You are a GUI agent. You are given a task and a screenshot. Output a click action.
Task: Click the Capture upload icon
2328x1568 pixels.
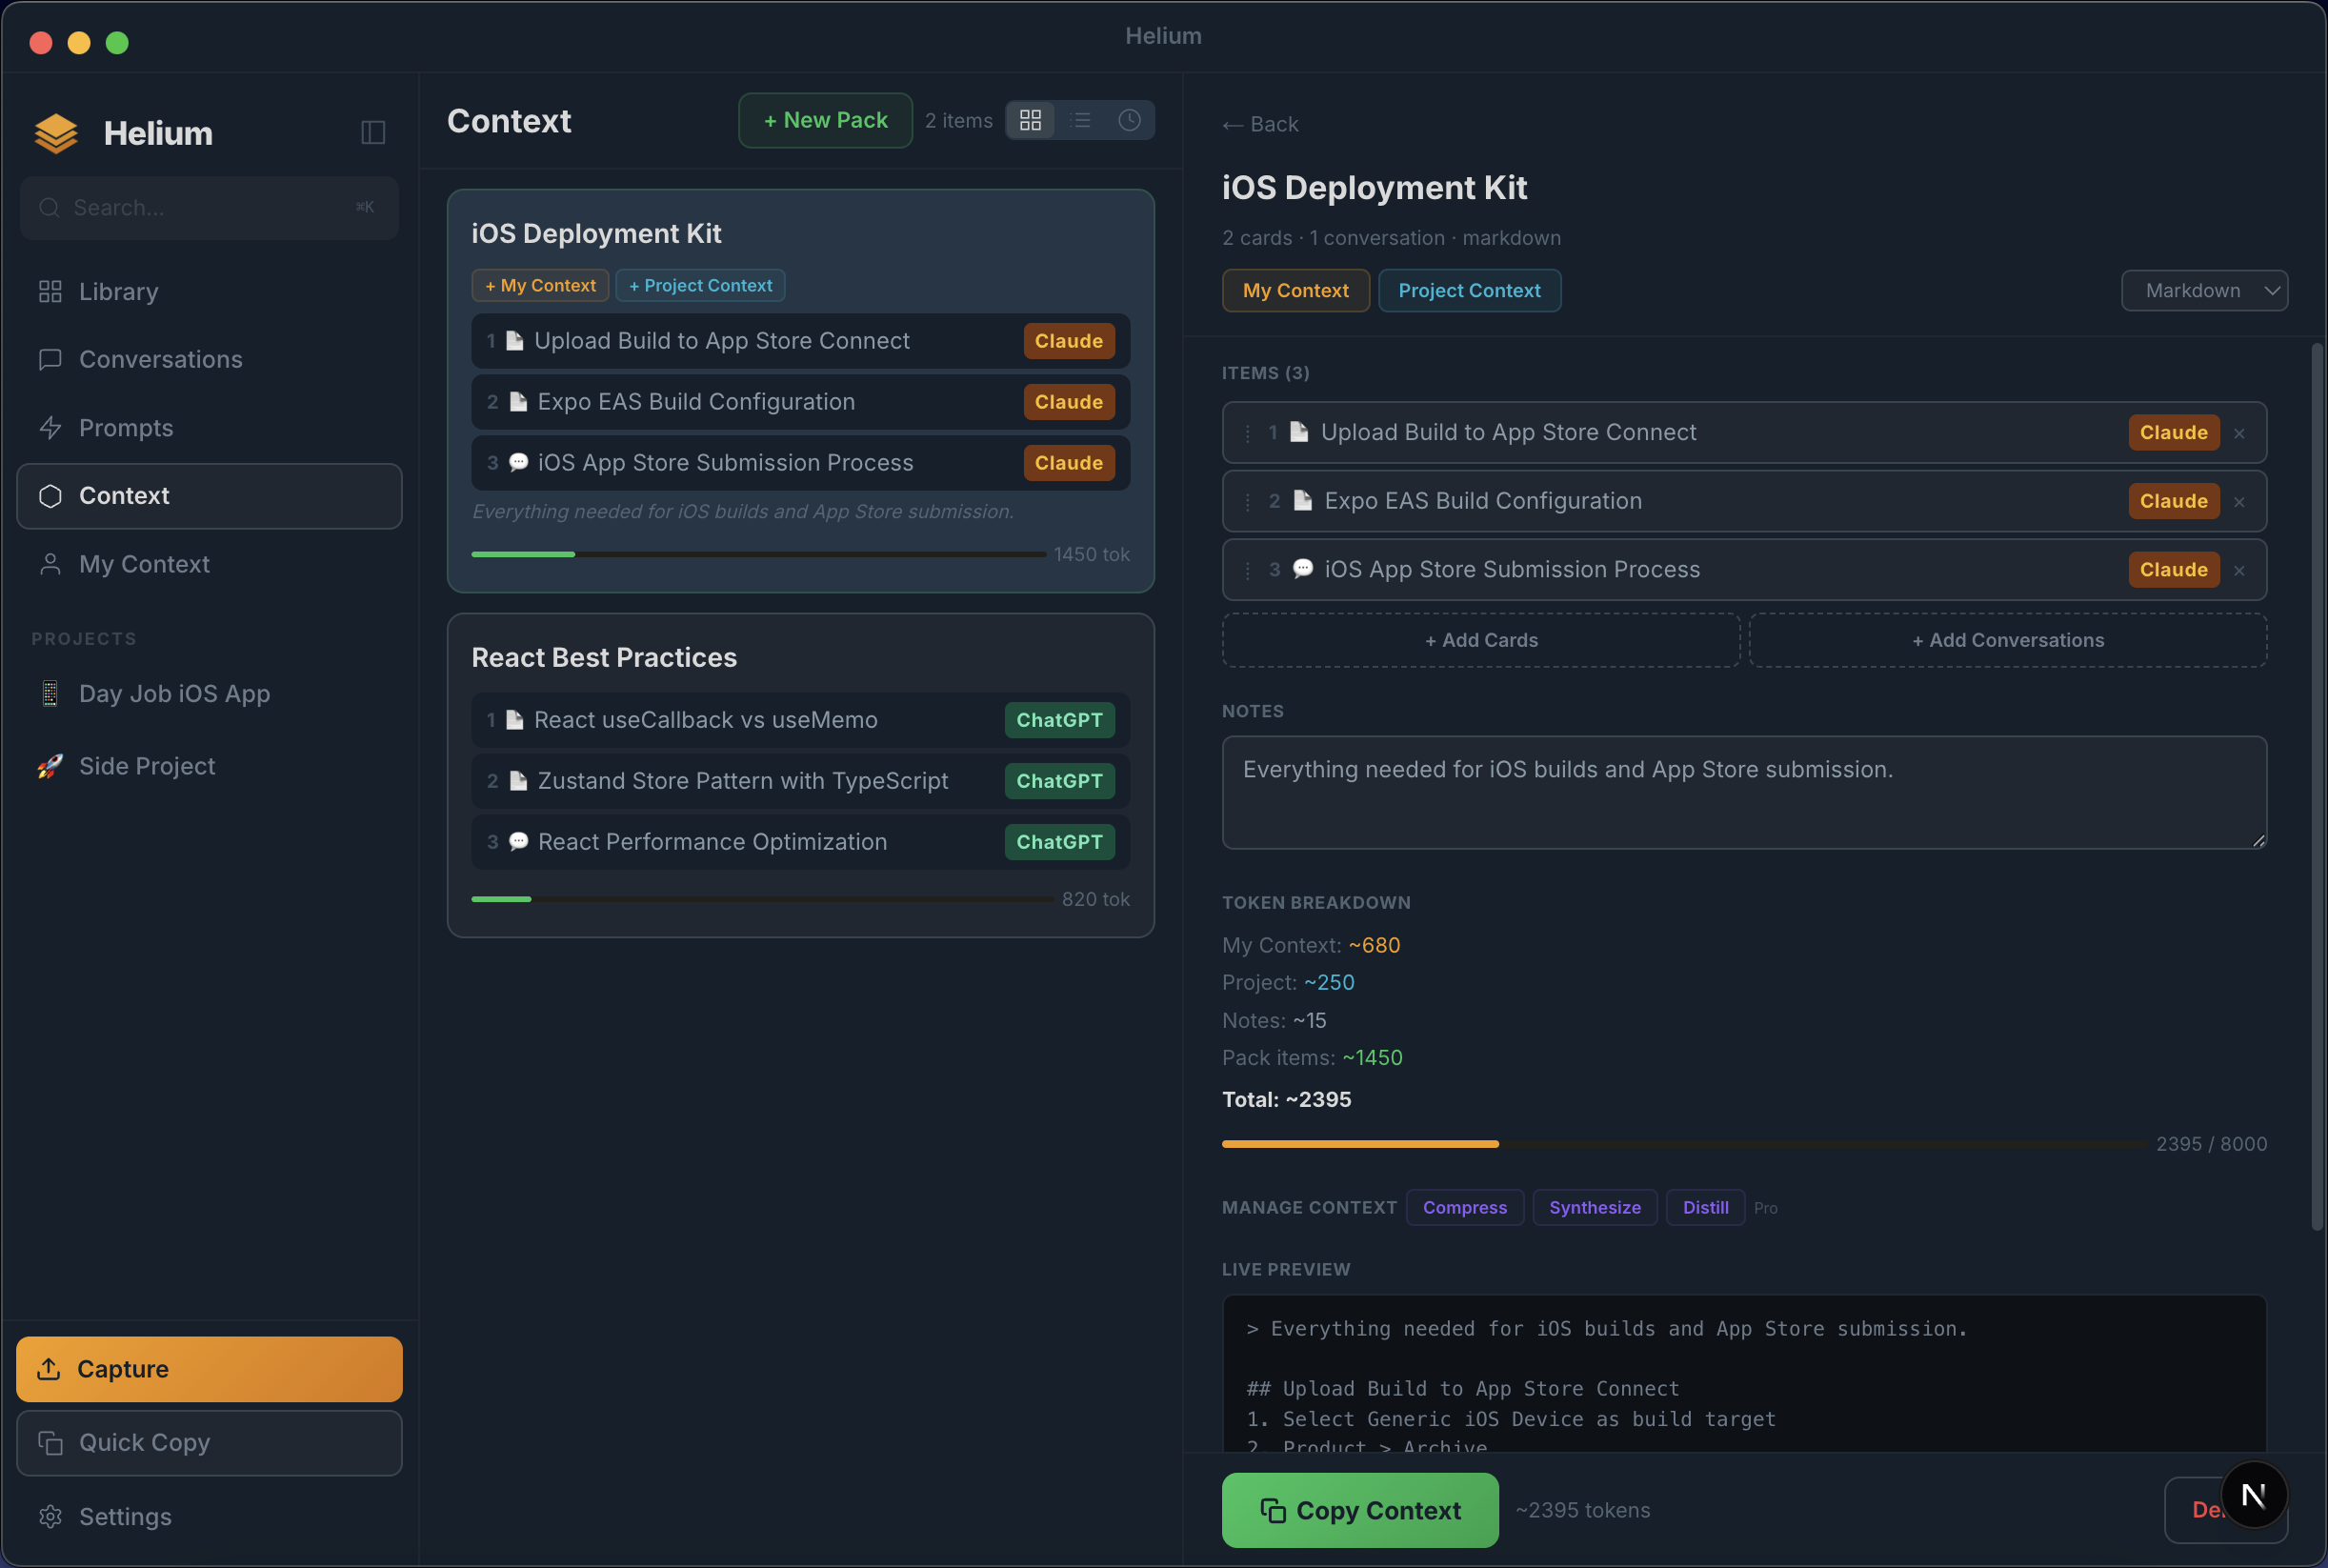pos(49,1368)
